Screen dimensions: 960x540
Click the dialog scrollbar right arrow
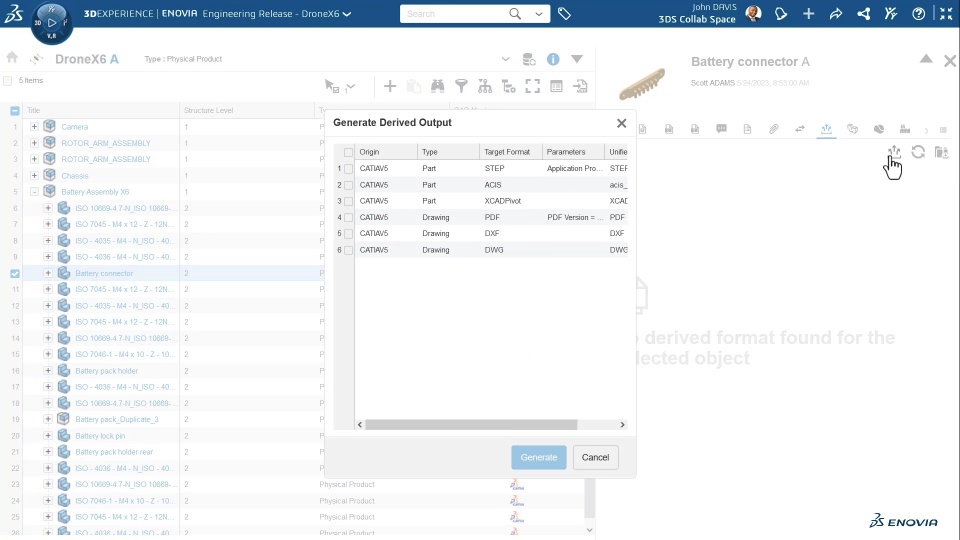(622, 424)
